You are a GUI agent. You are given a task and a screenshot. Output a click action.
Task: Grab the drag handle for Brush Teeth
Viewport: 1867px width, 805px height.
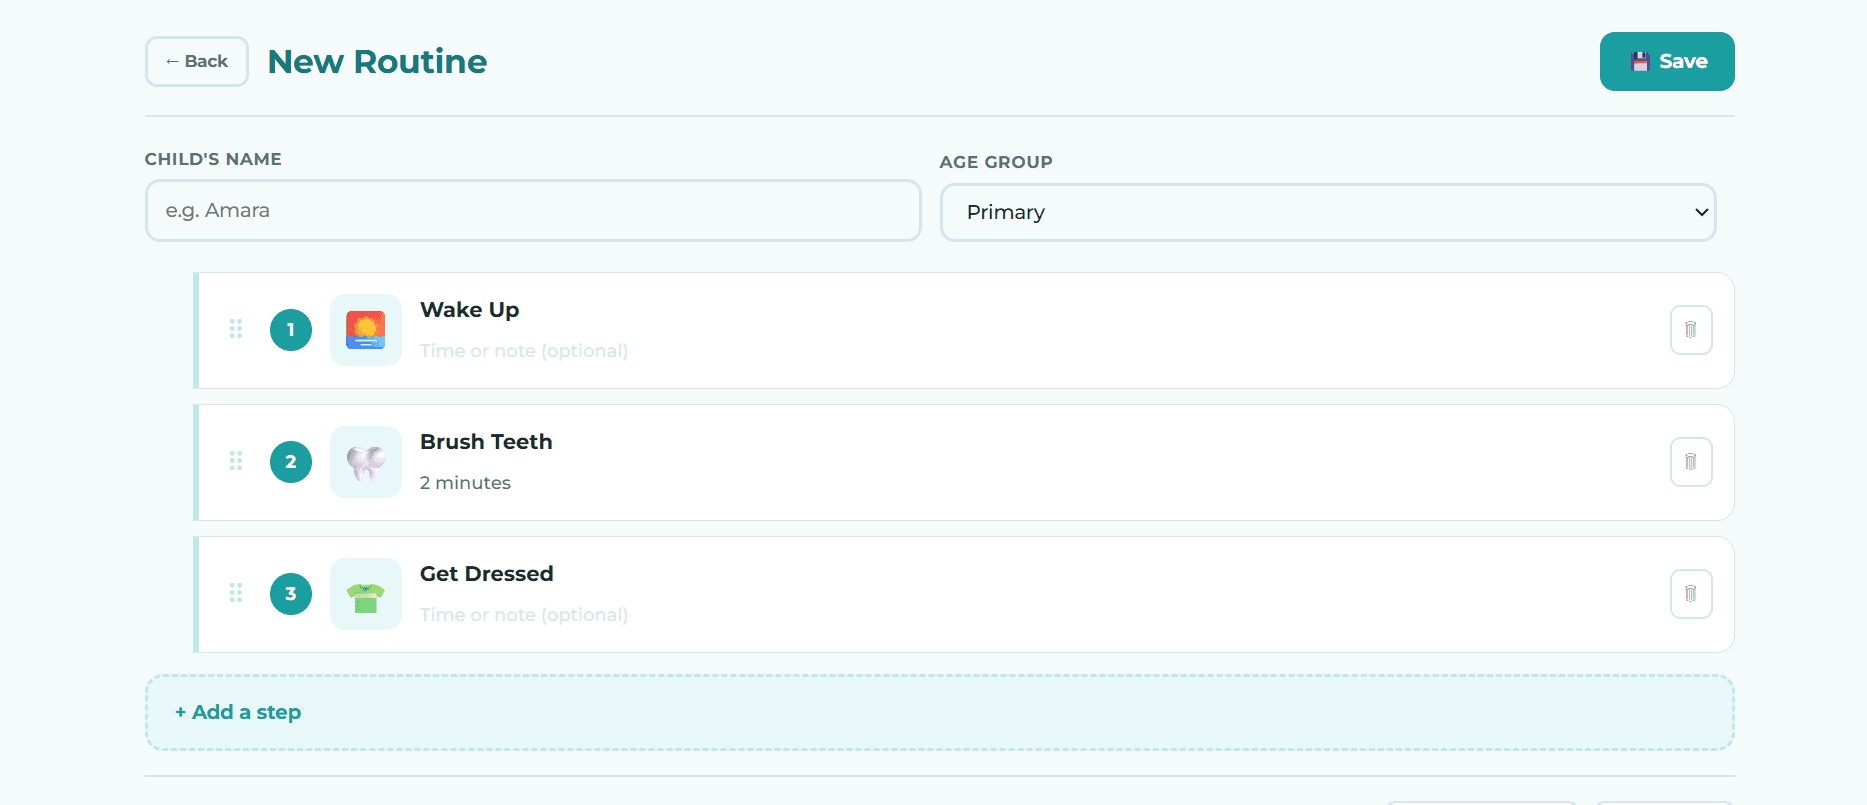236,461
